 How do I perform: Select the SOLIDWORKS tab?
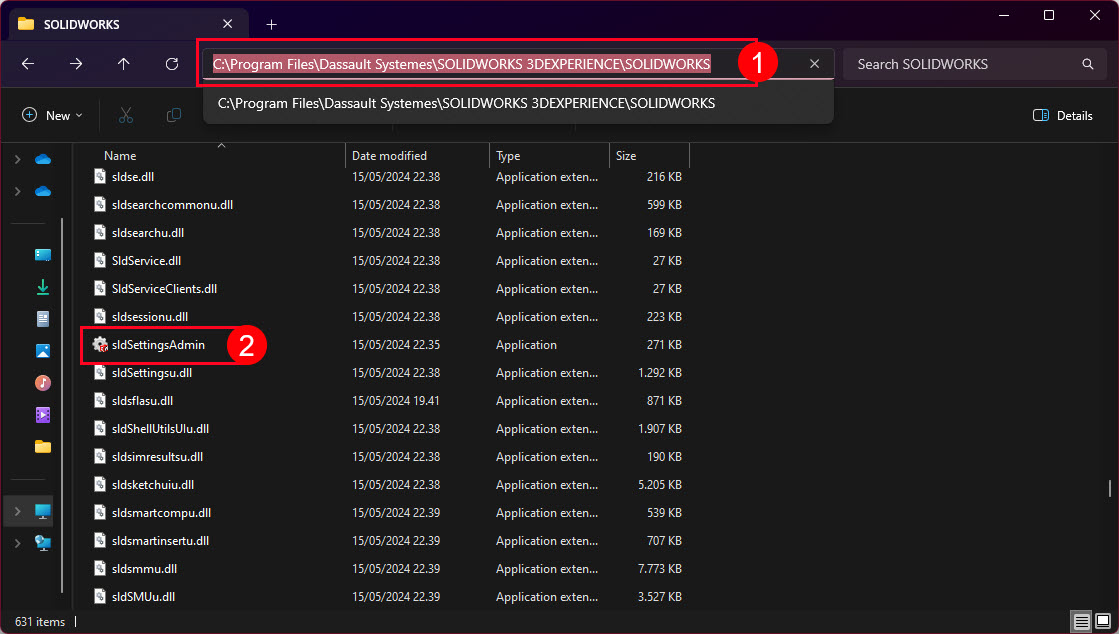coord(128,24)
